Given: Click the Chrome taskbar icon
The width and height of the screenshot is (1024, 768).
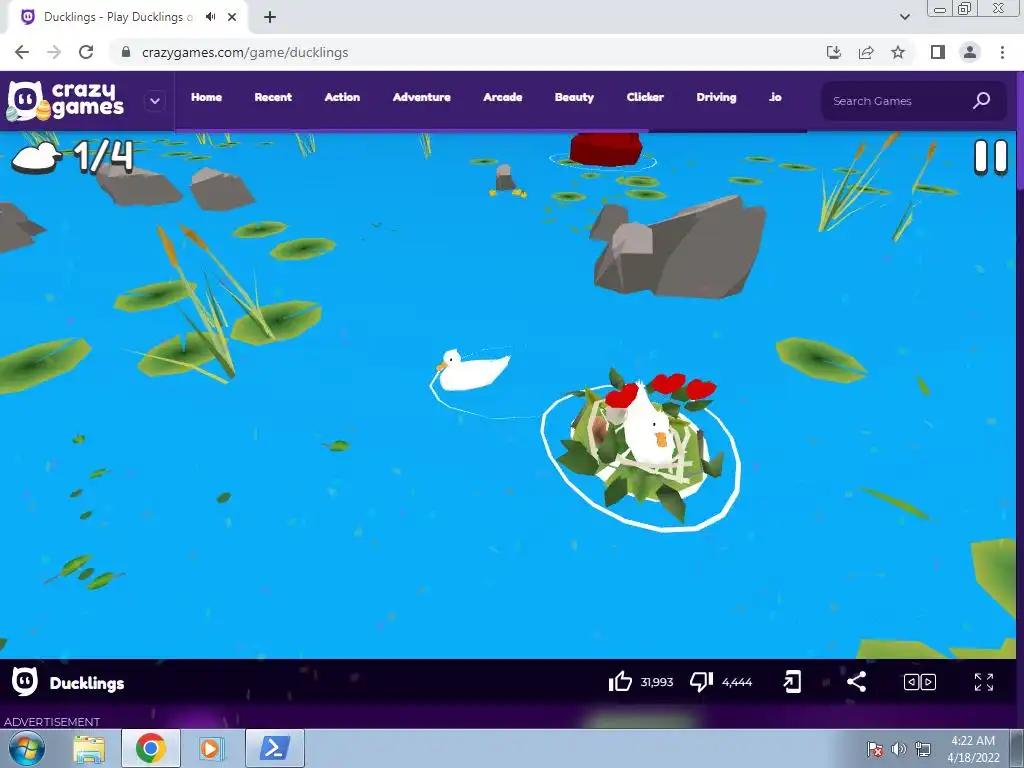Looking at the screenshot, I should pos(150,748).
